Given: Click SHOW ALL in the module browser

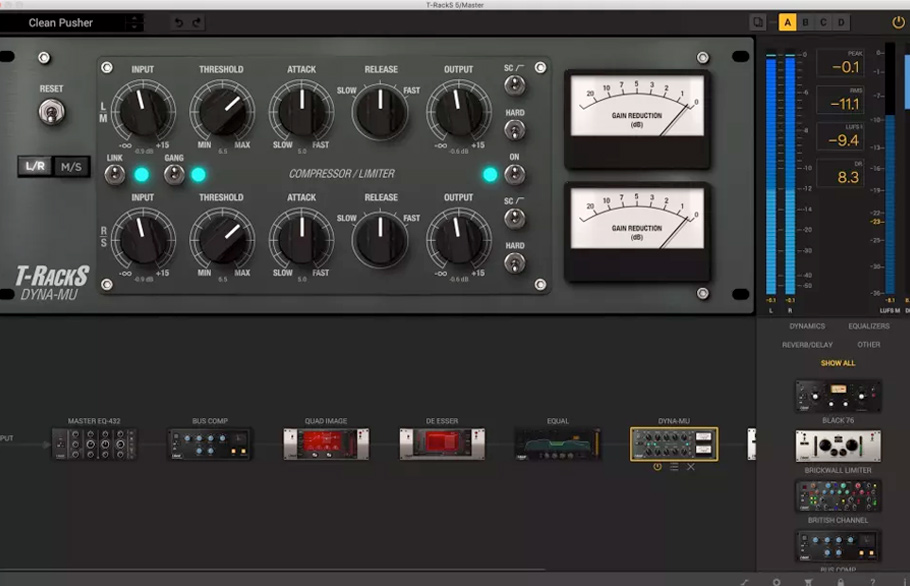Looking at the screenshot, I should (x=837, y=363).
